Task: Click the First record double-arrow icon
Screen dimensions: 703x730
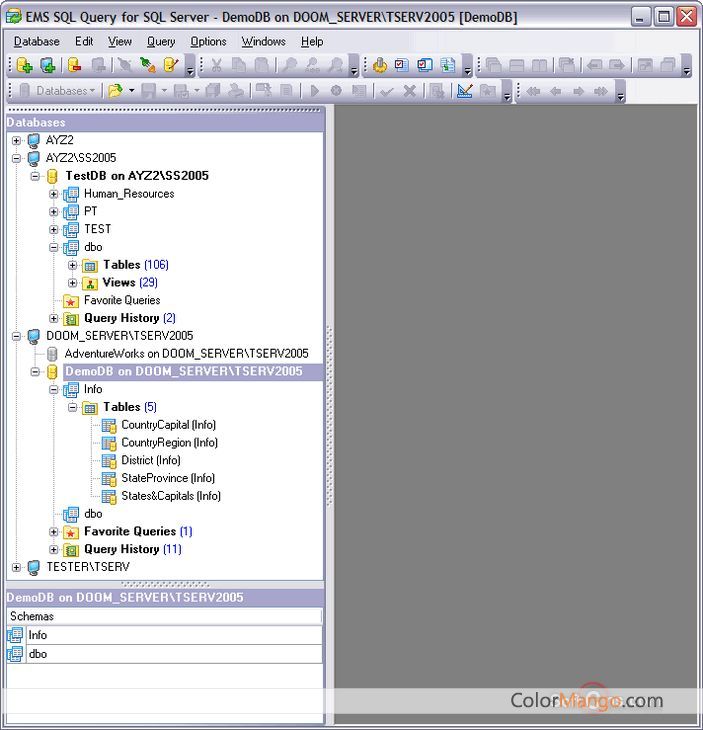Action: (x=533, y=91)
